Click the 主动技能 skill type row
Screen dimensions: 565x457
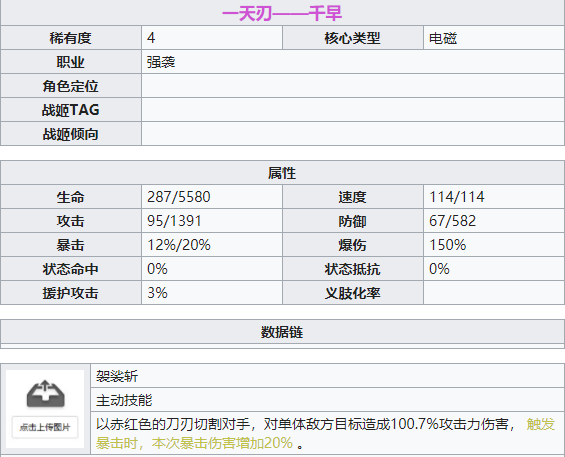click(328, 400)
